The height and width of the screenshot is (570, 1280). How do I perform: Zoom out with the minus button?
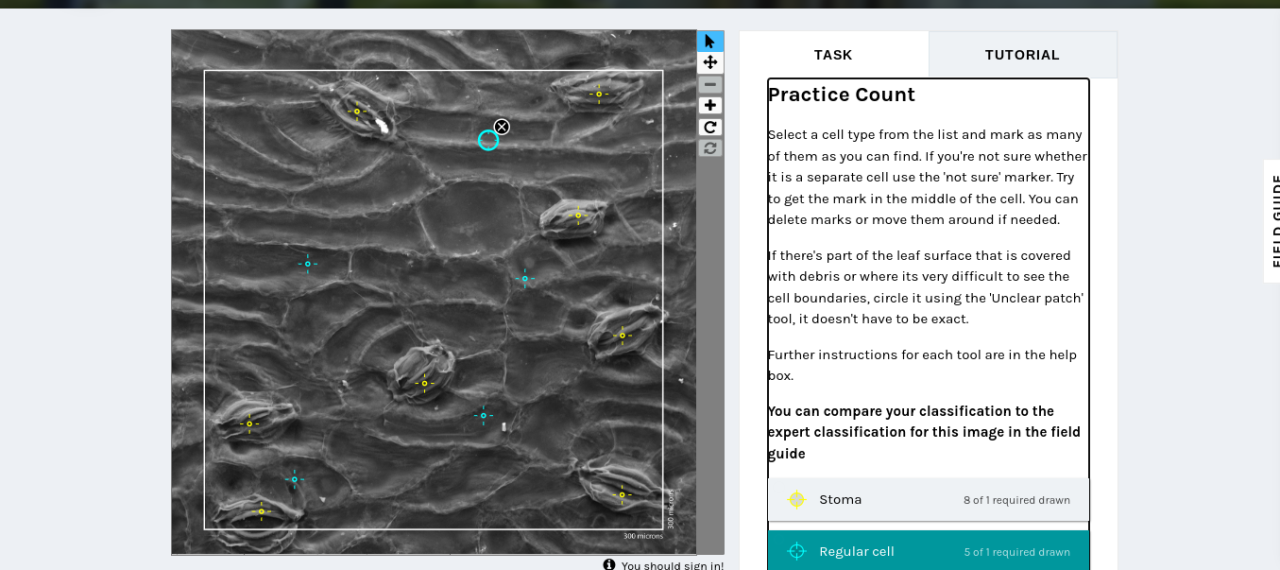[710, 84]
